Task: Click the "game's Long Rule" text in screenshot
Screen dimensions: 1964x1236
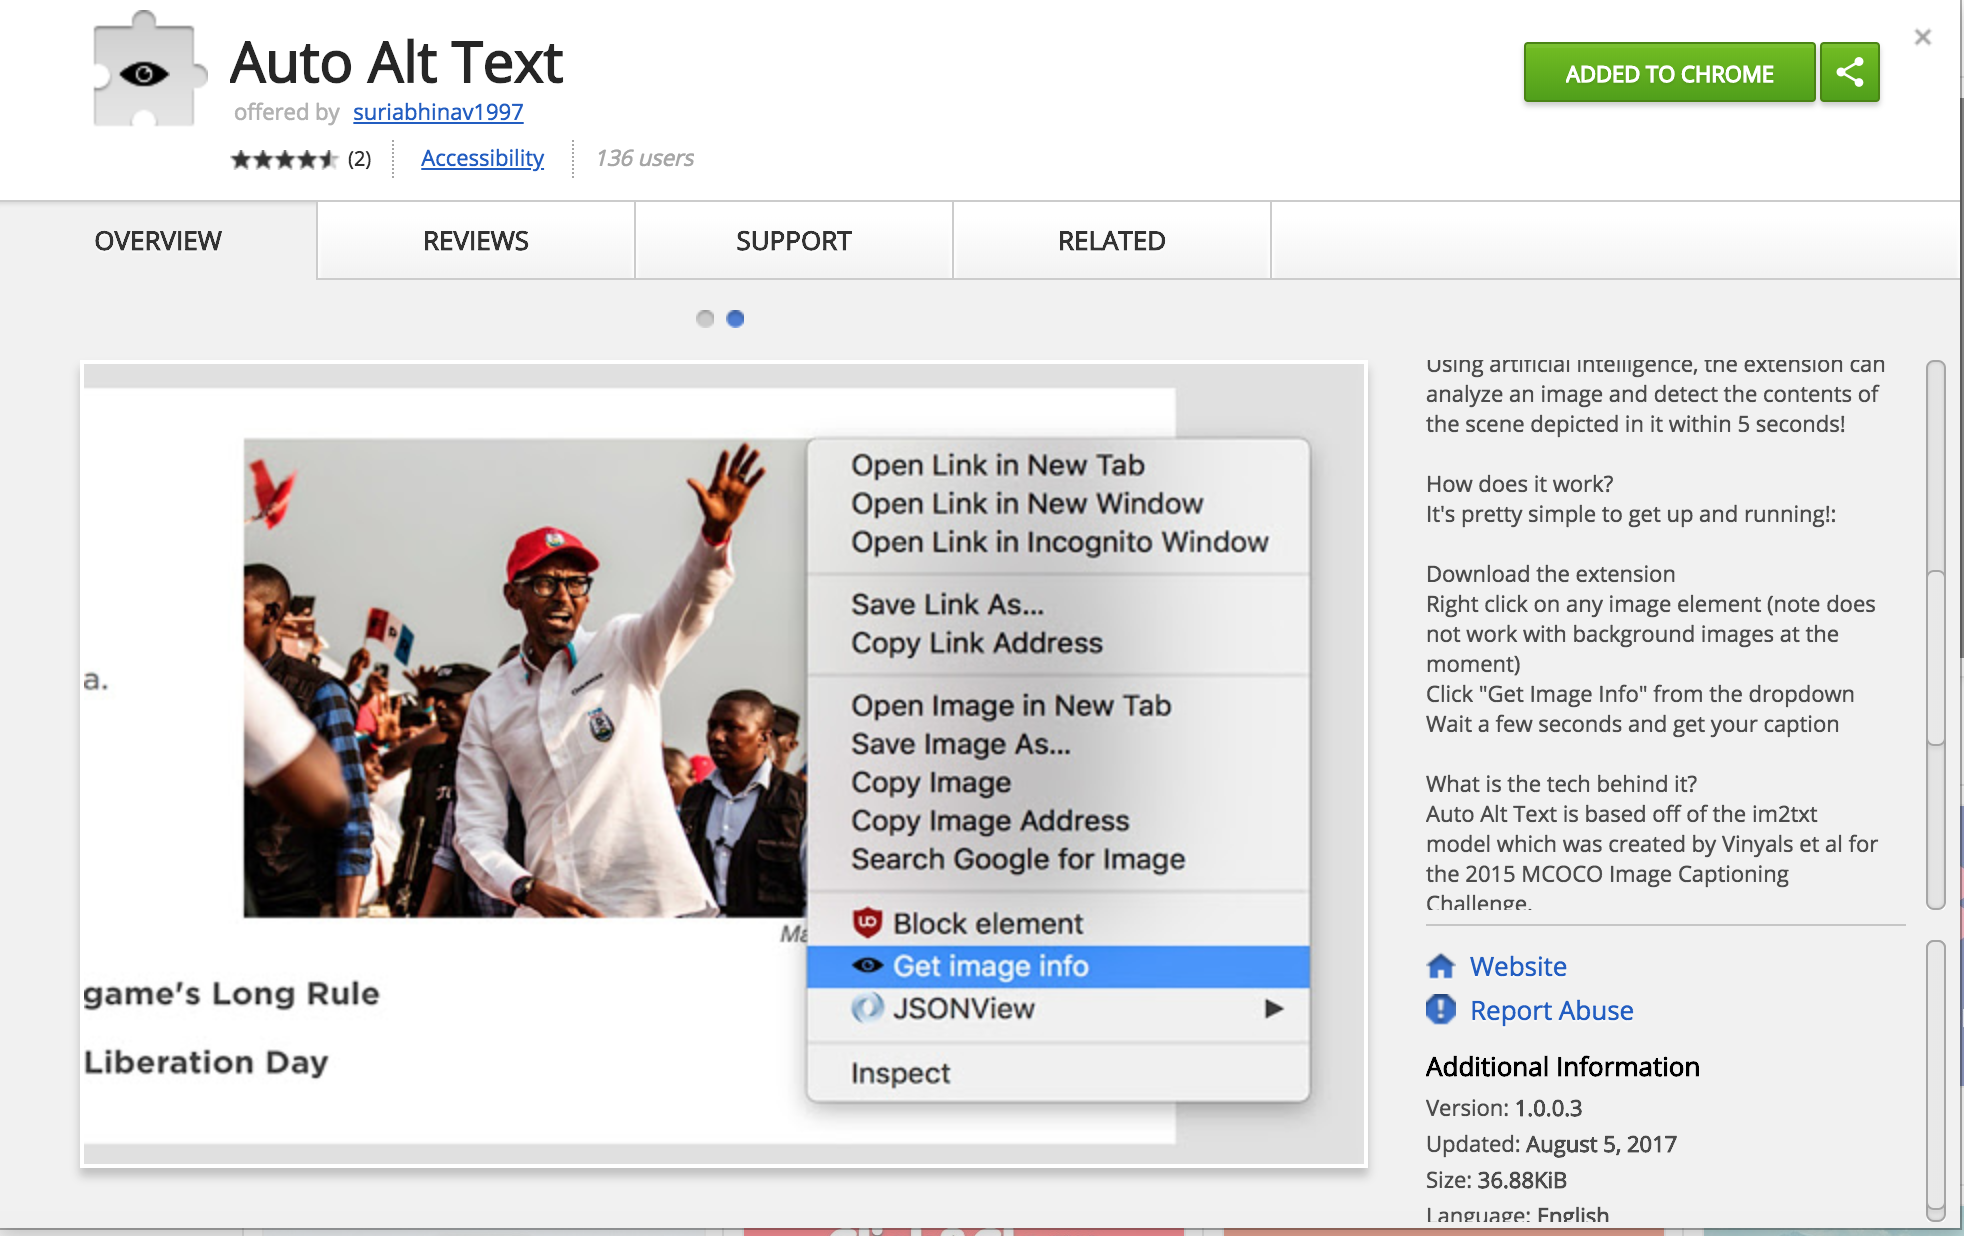Action: (x=232, y=994)
